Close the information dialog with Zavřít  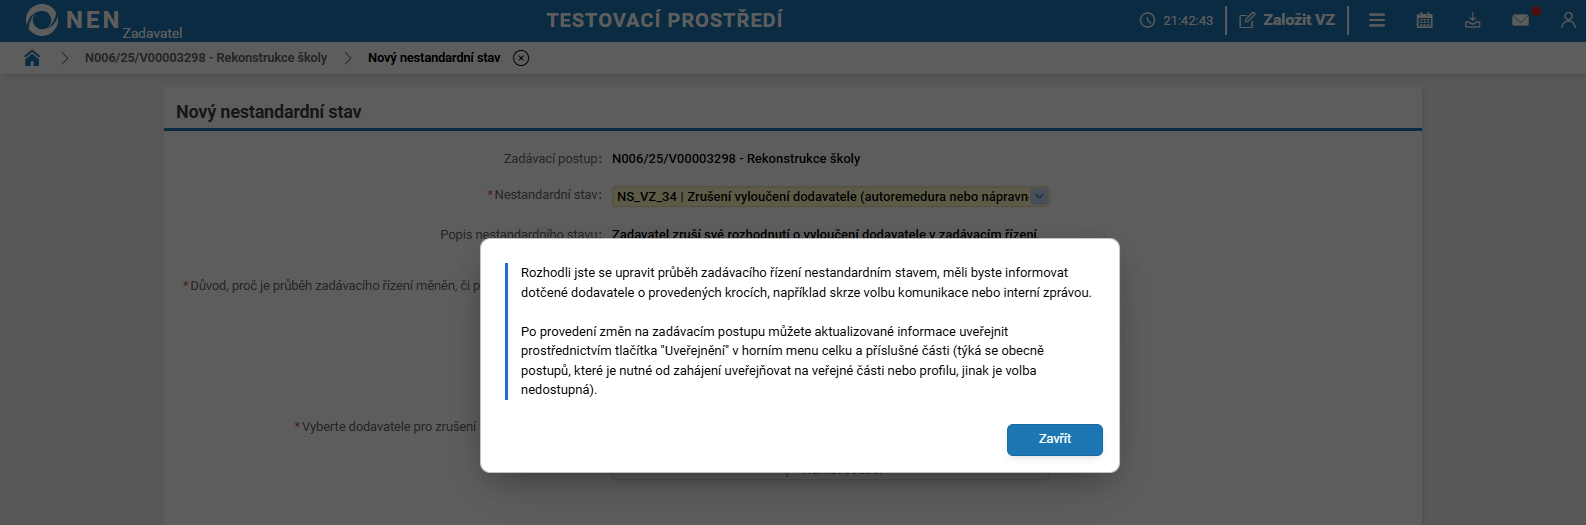pos(1054,439)
